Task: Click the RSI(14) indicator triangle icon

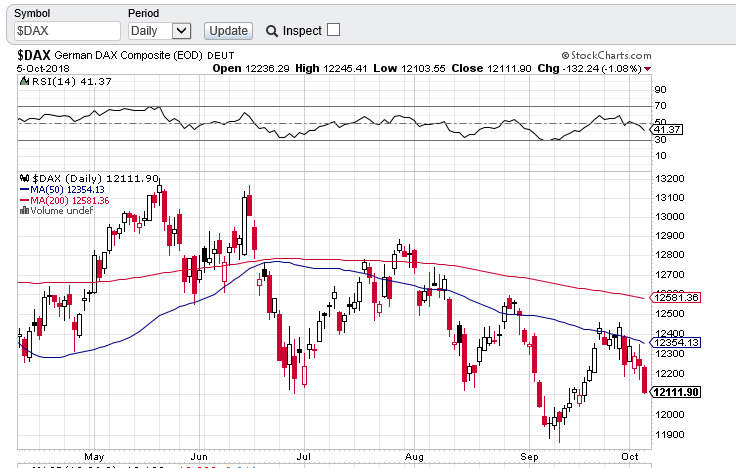Action: coord(24,81)
